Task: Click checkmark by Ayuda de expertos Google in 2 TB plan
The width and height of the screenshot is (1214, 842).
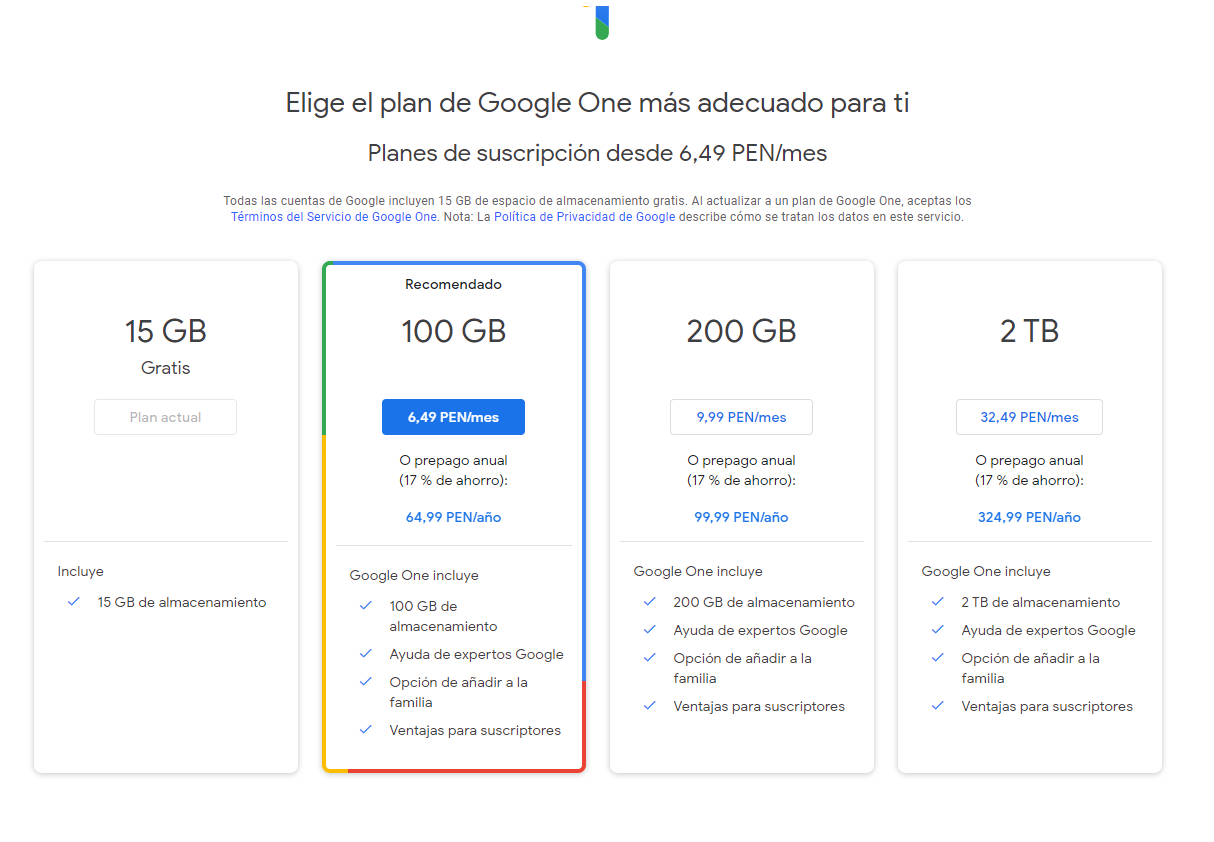Action: (937, 630)
